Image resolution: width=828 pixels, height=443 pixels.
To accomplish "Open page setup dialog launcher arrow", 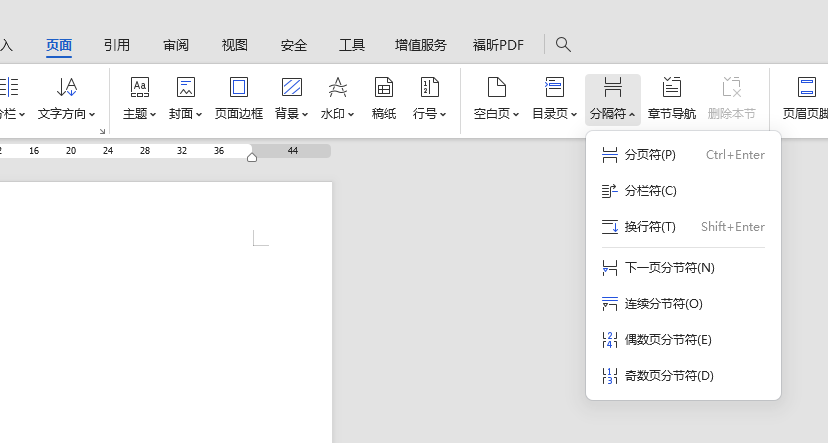I will 102,131.
